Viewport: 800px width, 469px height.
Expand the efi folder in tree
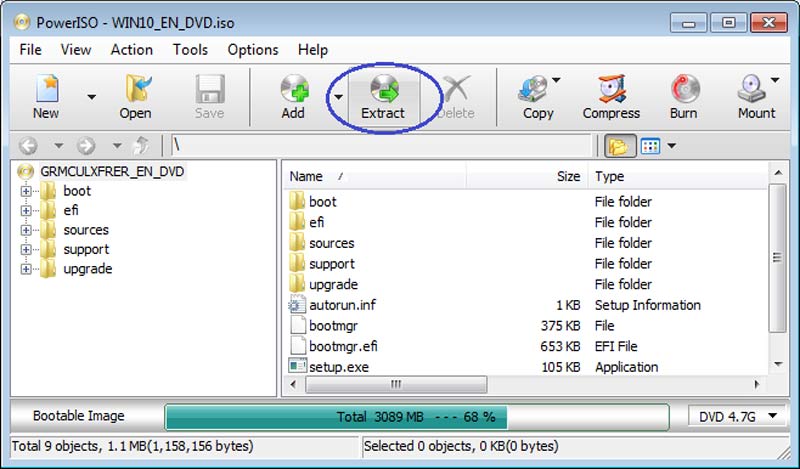coord(26,211)
